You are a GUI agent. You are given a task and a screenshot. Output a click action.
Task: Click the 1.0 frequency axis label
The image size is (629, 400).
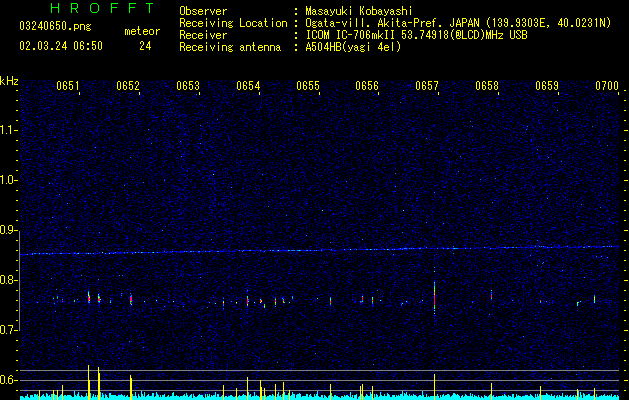(8, 180)
